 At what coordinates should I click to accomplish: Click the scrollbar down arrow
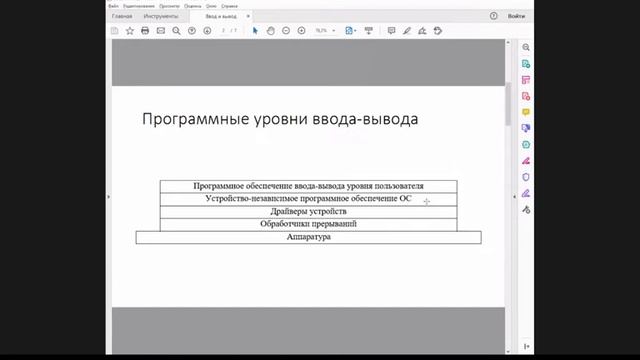point(508,351)
